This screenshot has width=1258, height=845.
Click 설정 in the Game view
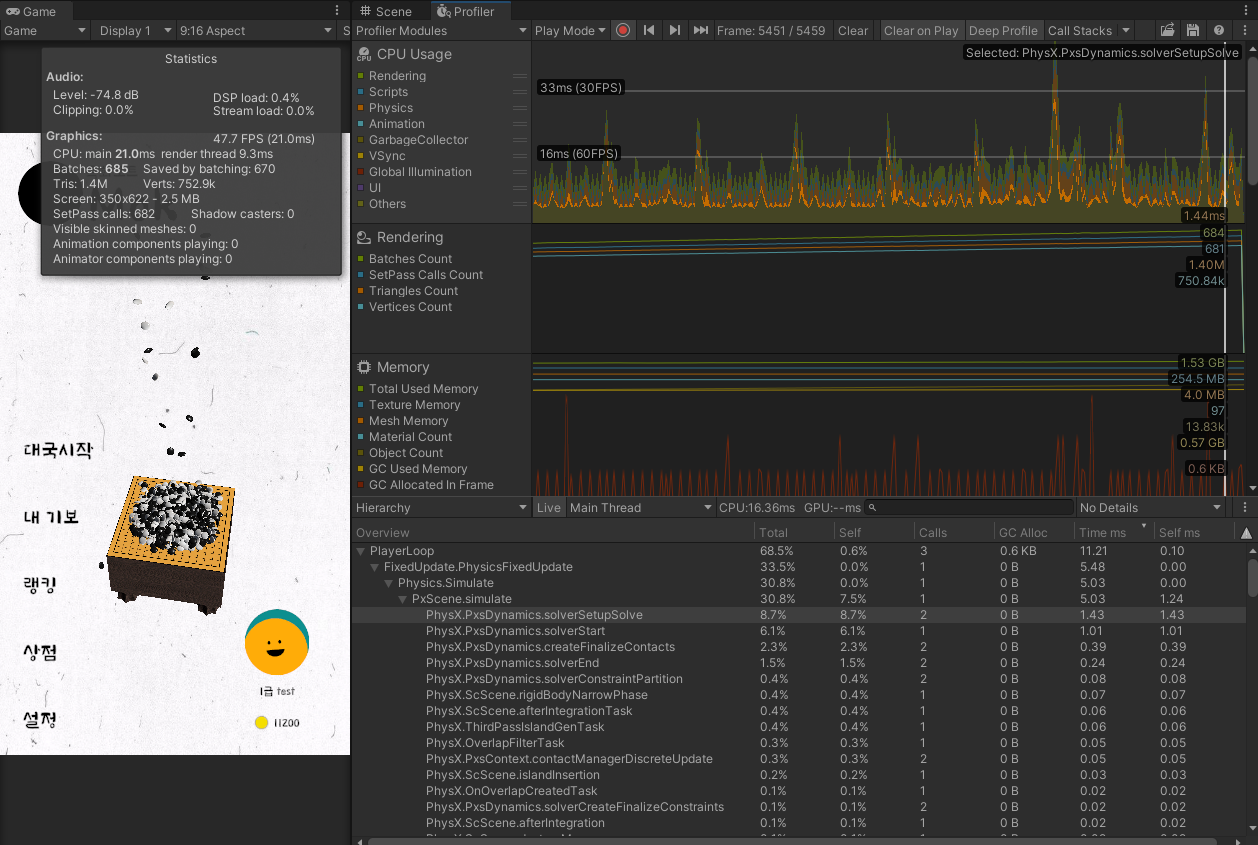(x=39, y=719)
